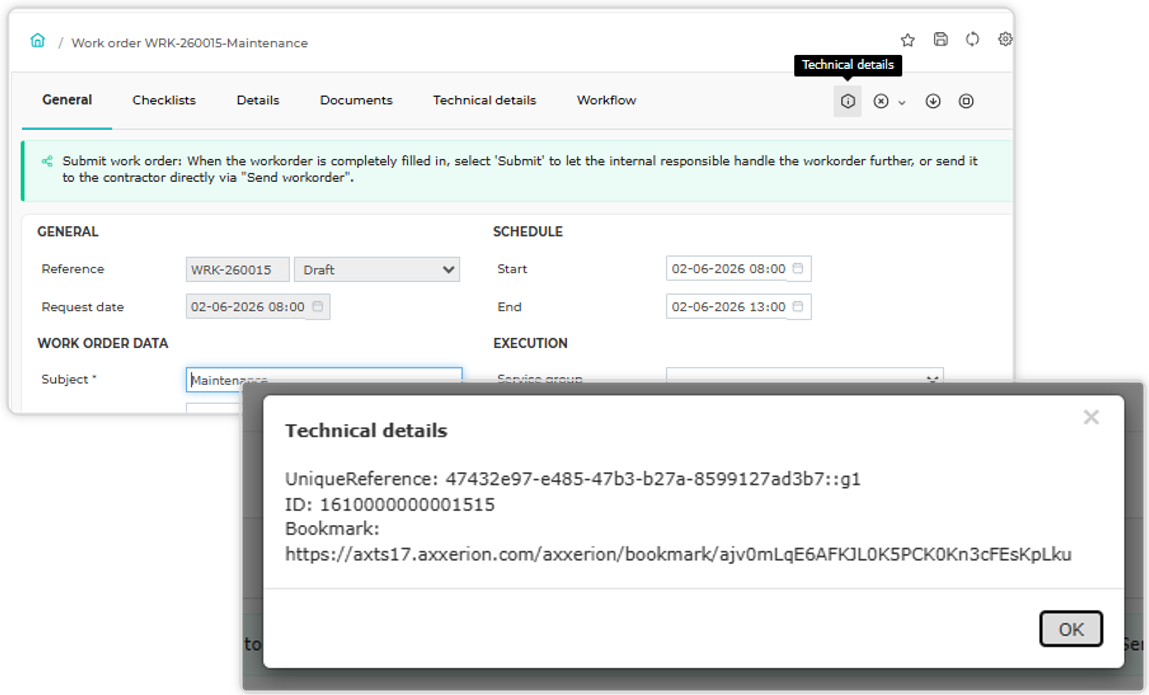Click the Subject input field

coord(324,378)
